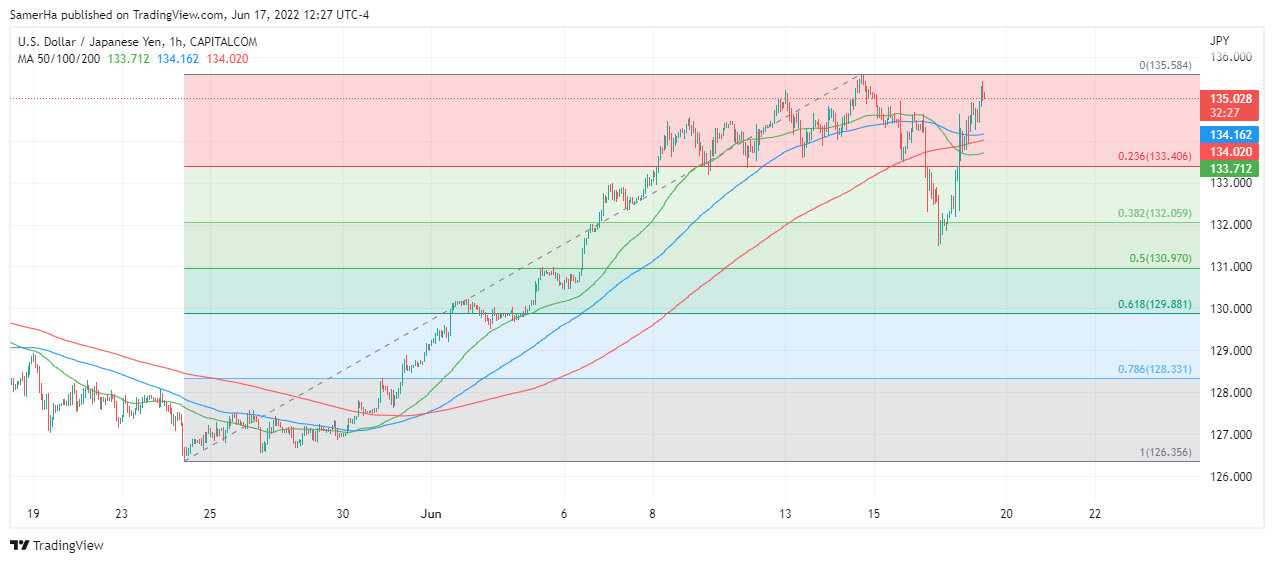Select the 0.236(133.406) Fibonacci level label
The height and width of the screenshot is (563, 1274).
pos(1156,157)
